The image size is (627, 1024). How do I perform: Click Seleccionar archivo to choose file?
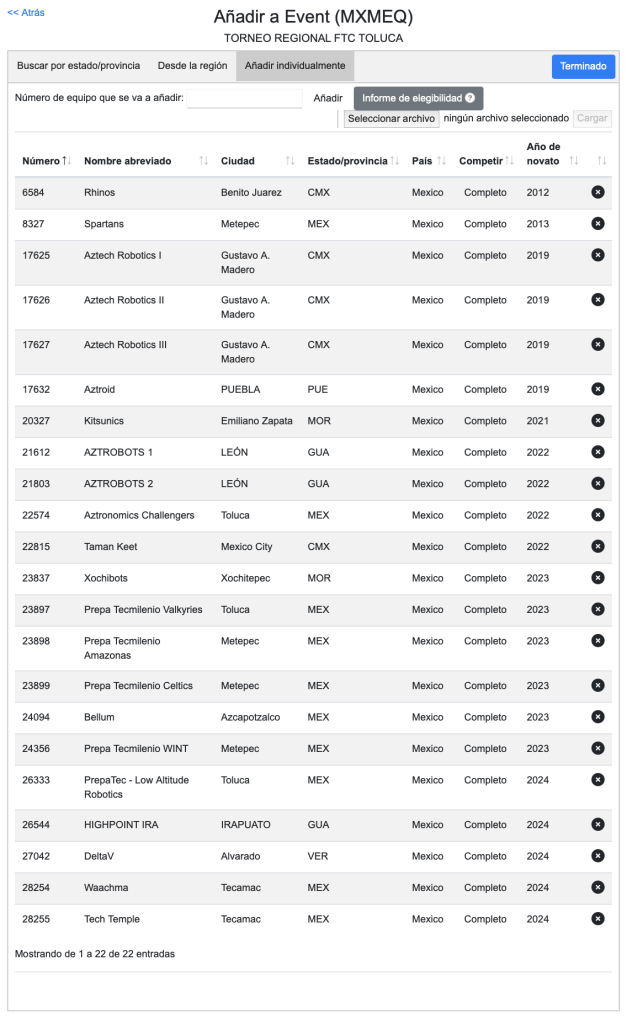point(391,118)
